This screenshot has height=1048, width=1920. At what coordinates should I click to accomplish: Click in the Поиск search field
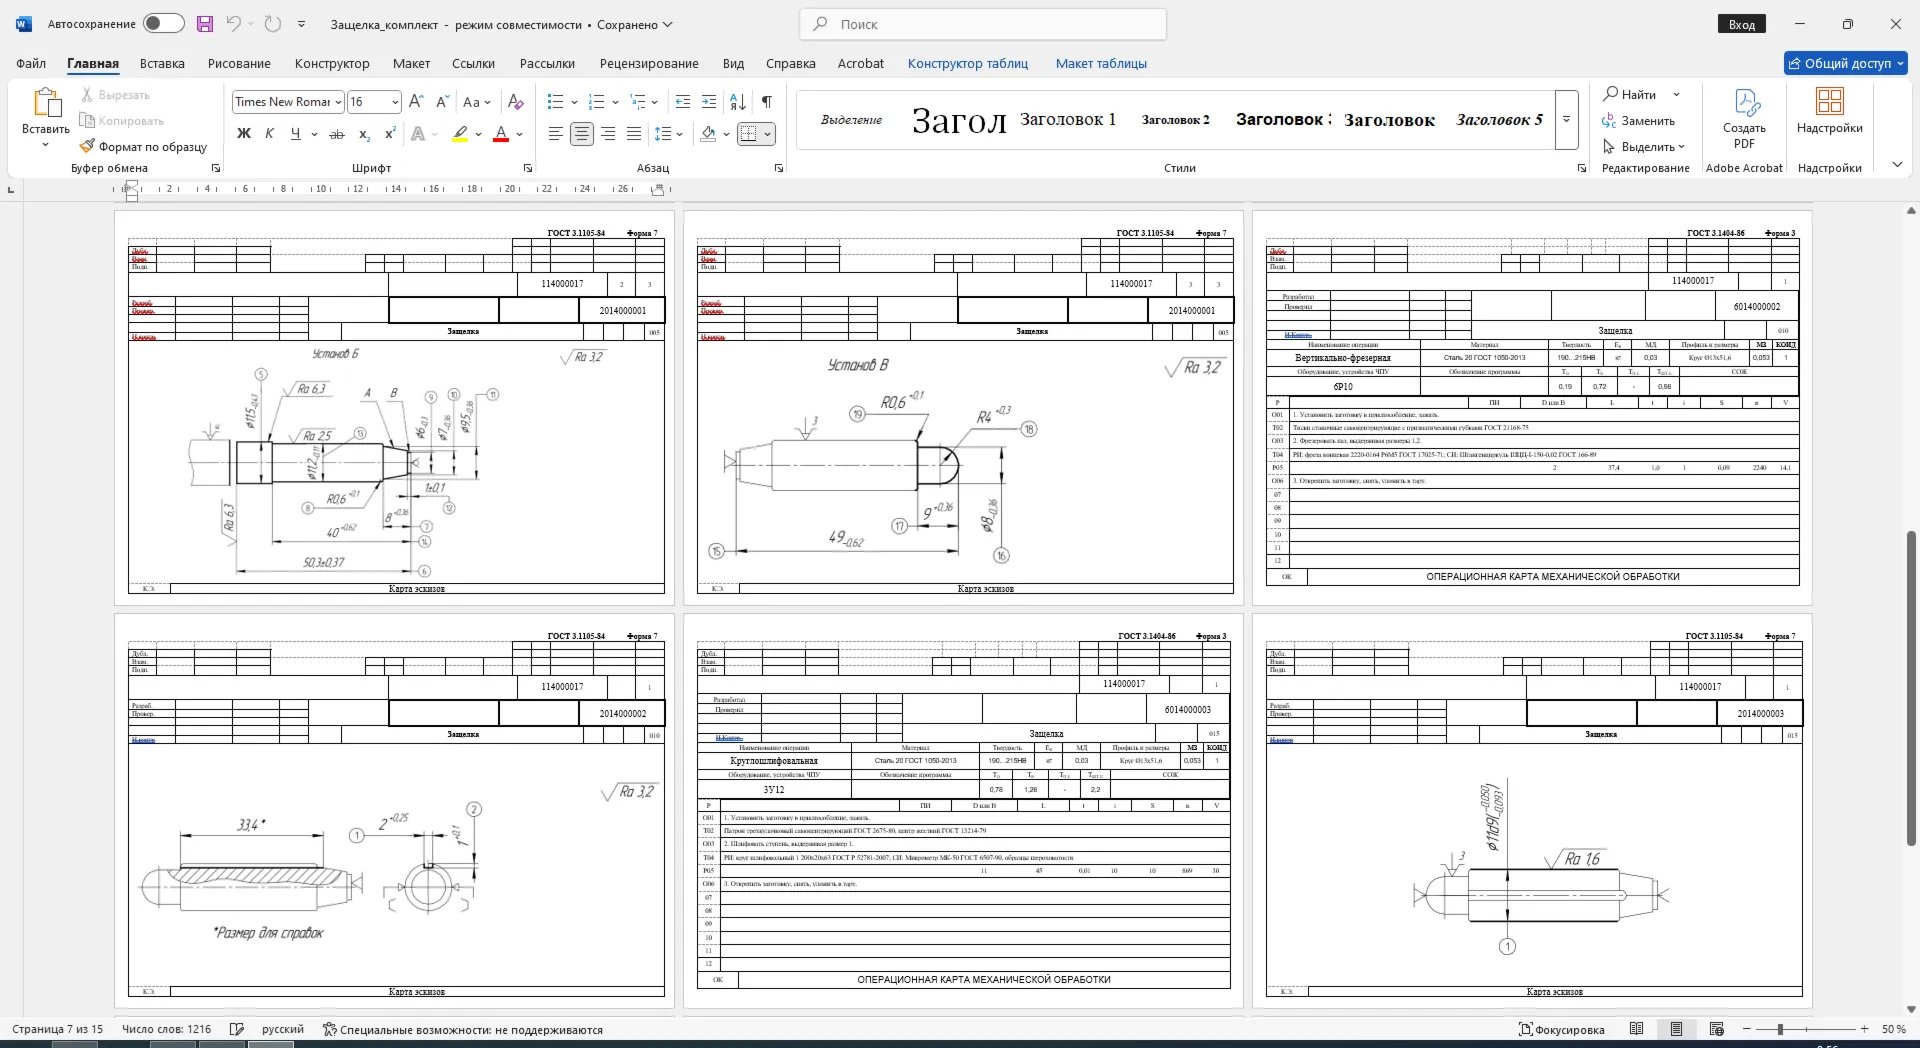pyautogui.click(x=983, y=24)
